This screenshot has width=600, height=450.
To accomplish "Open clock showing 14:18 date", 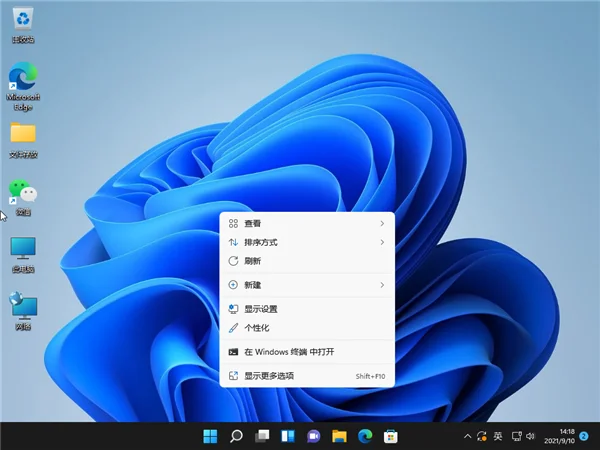I will 559,436.
